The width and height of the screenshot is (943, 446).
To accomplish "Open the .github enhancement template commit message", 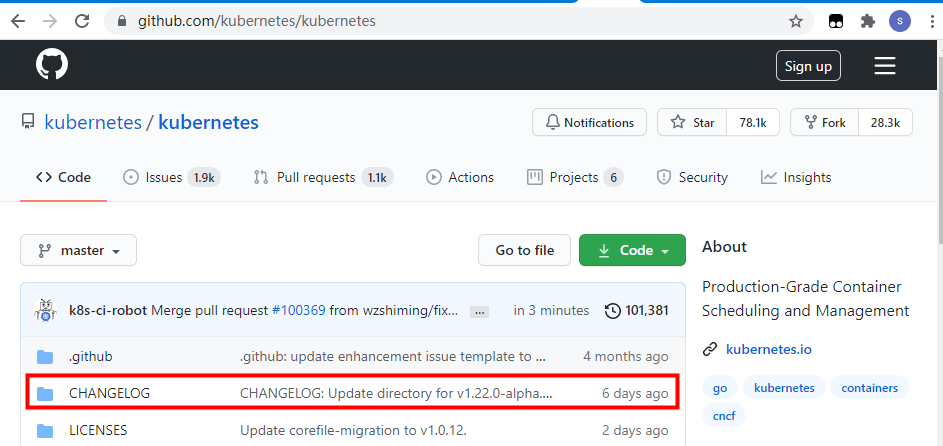I will (393, 357).
